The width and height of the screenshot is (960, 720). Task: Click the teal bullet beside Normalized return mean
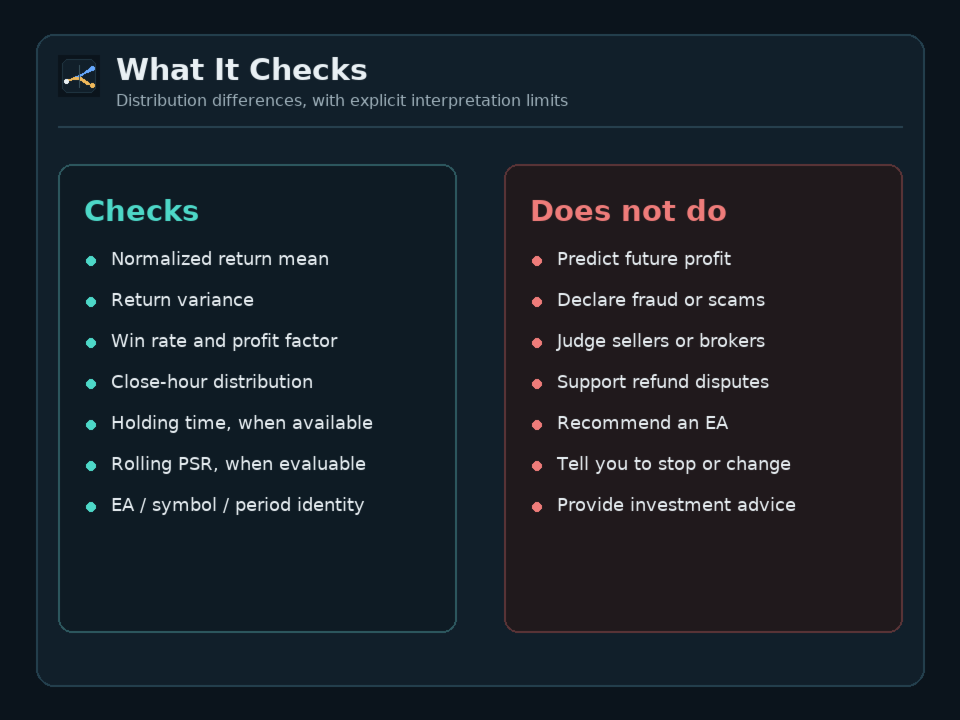click(91, 261)
